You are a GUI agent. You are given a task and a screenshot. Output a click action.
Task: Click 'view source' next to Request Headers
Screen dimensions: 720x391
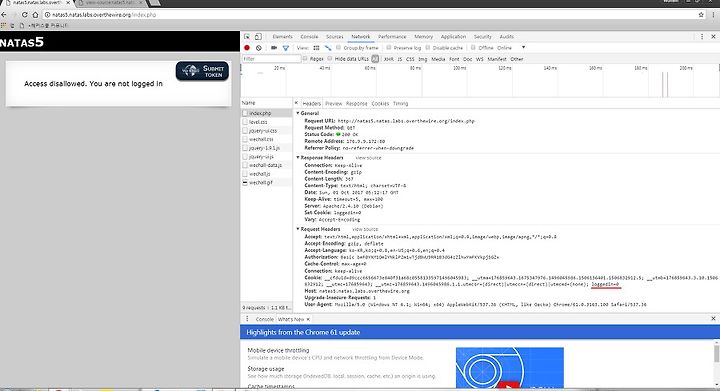coord(365,229)
